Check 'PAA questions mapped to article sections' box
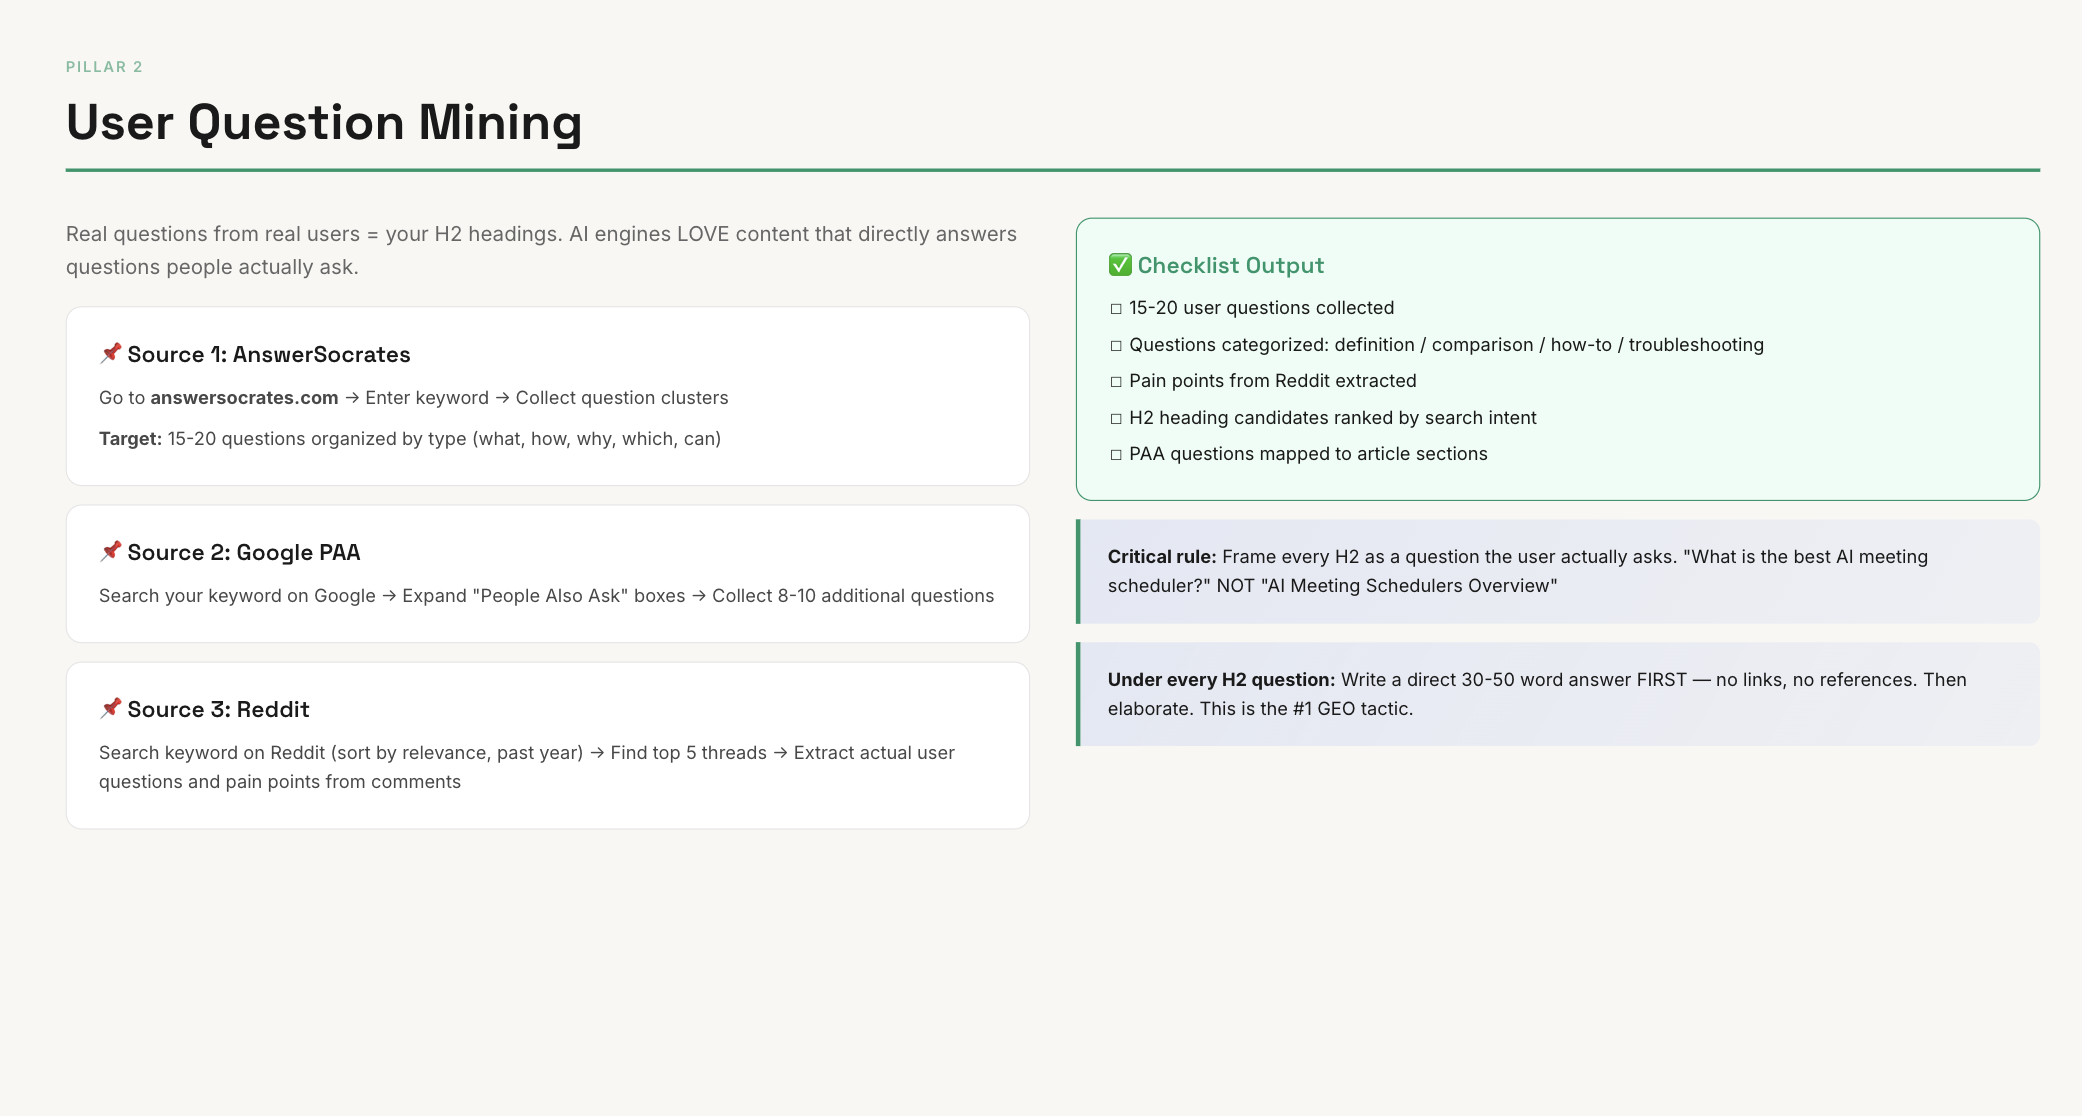The height and width of the screenshot is (1116, 2082). 1116,455
